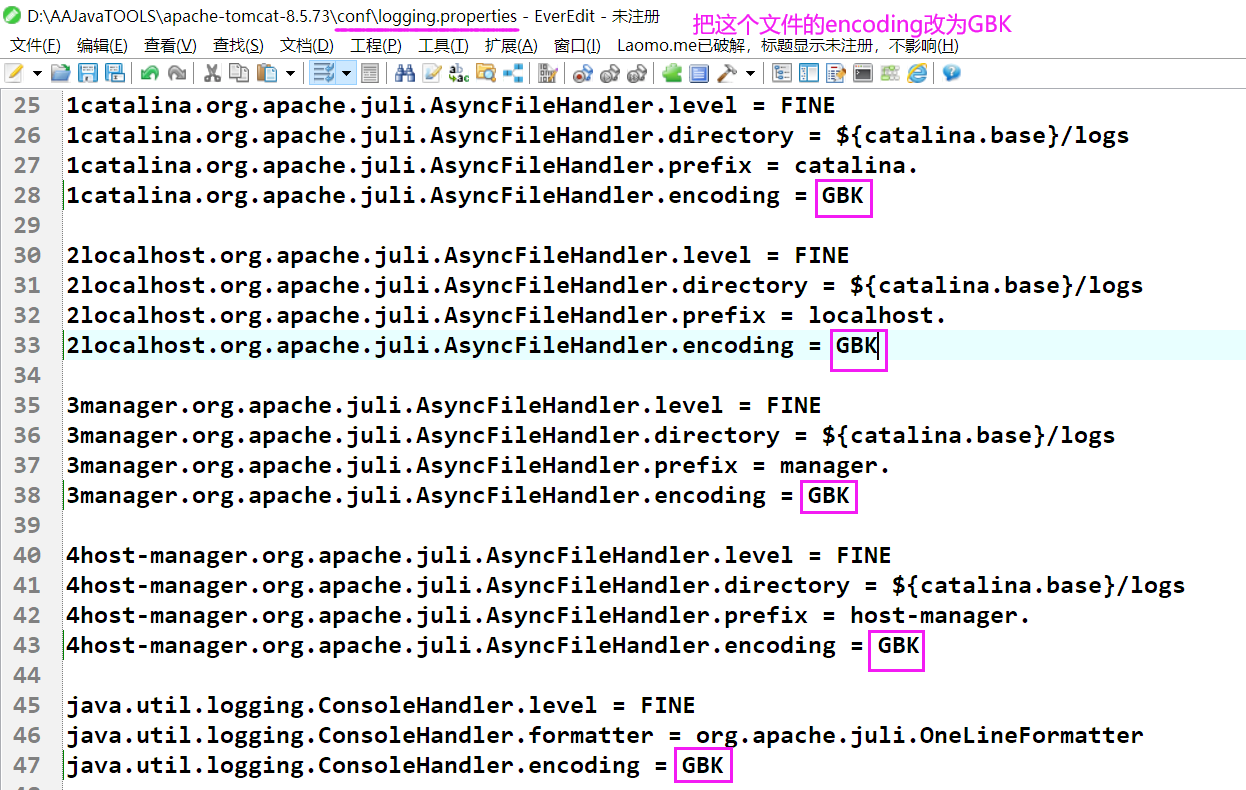Open Replace with the ab-ac icon
The width and height of the screenshot is (1246, 790).
[459, 73]
